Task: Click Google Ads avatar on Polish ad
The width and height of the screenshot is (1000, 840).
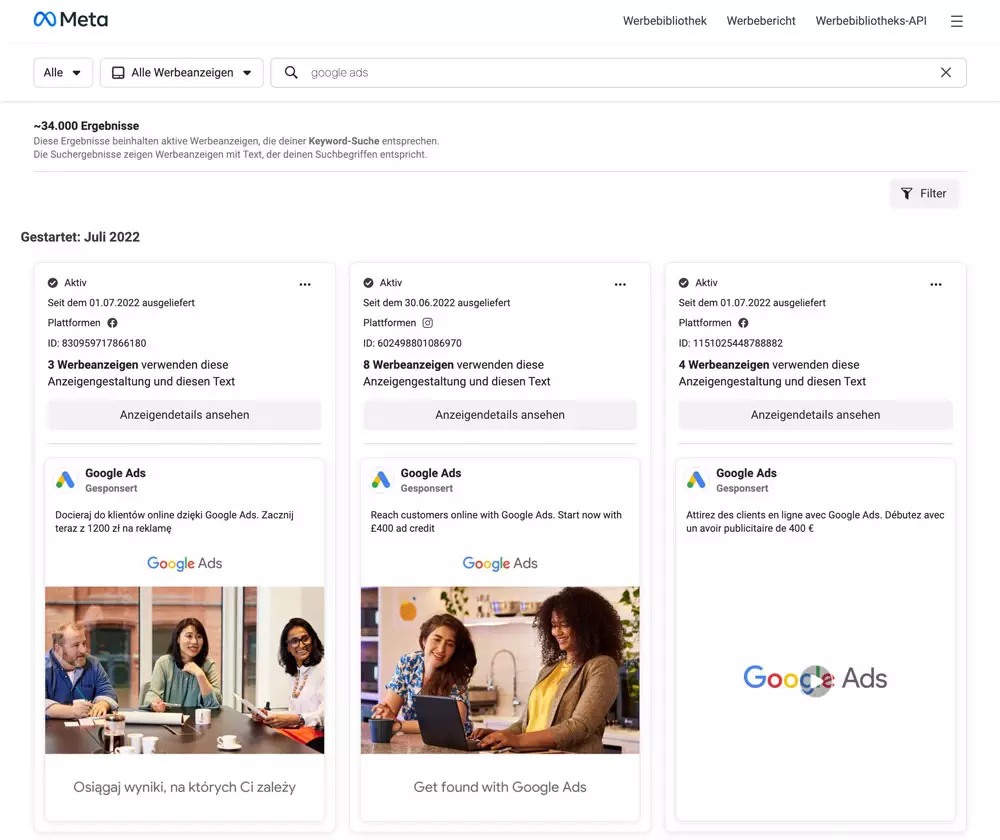Action: tap(65, 480)
